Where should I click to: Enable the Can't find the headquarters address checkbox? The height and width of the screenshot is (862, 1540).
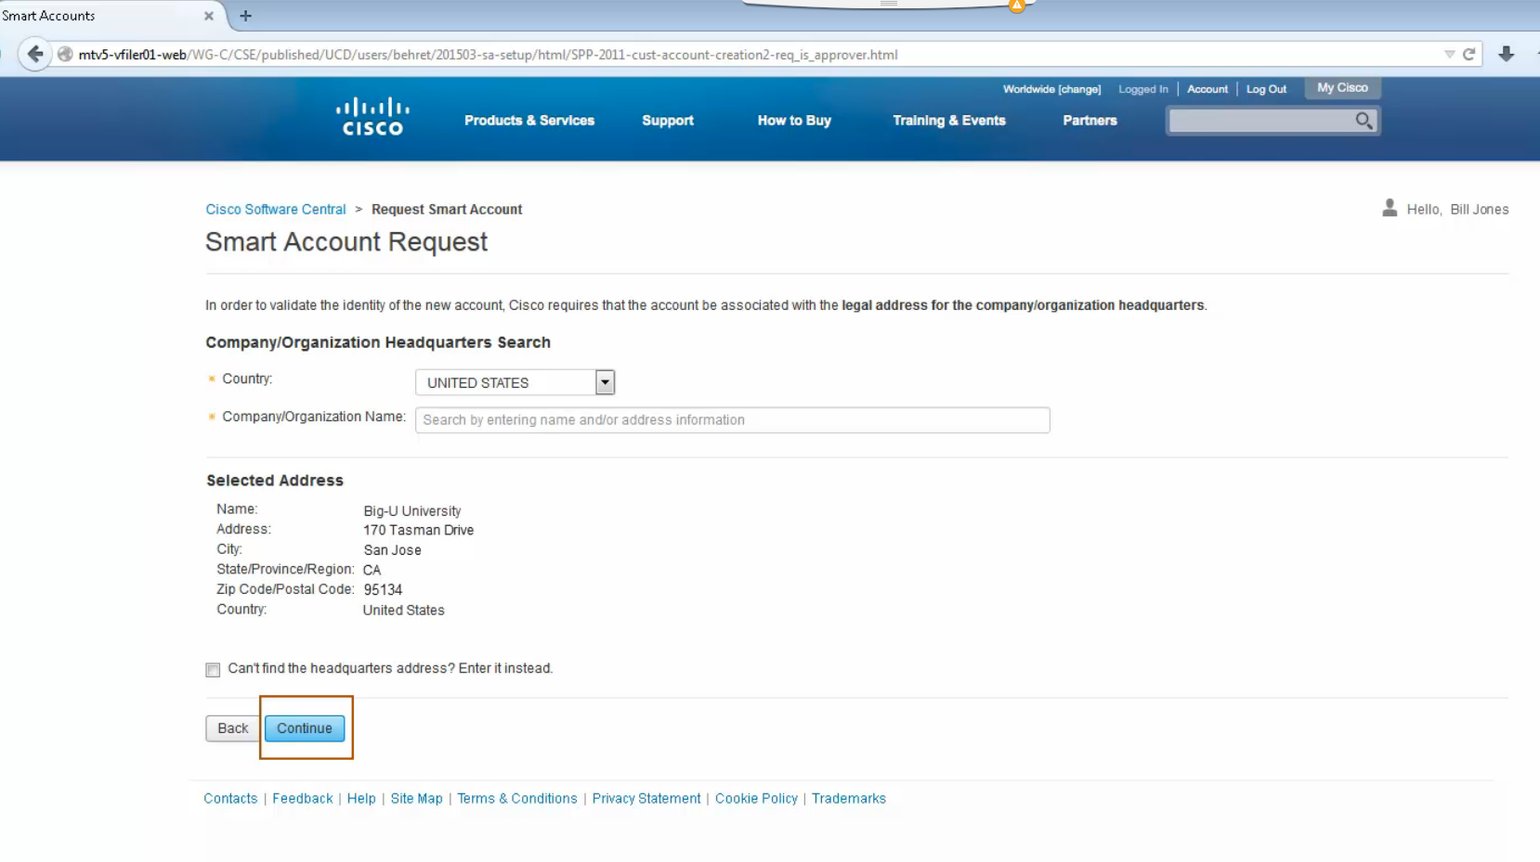click(212, 669)
